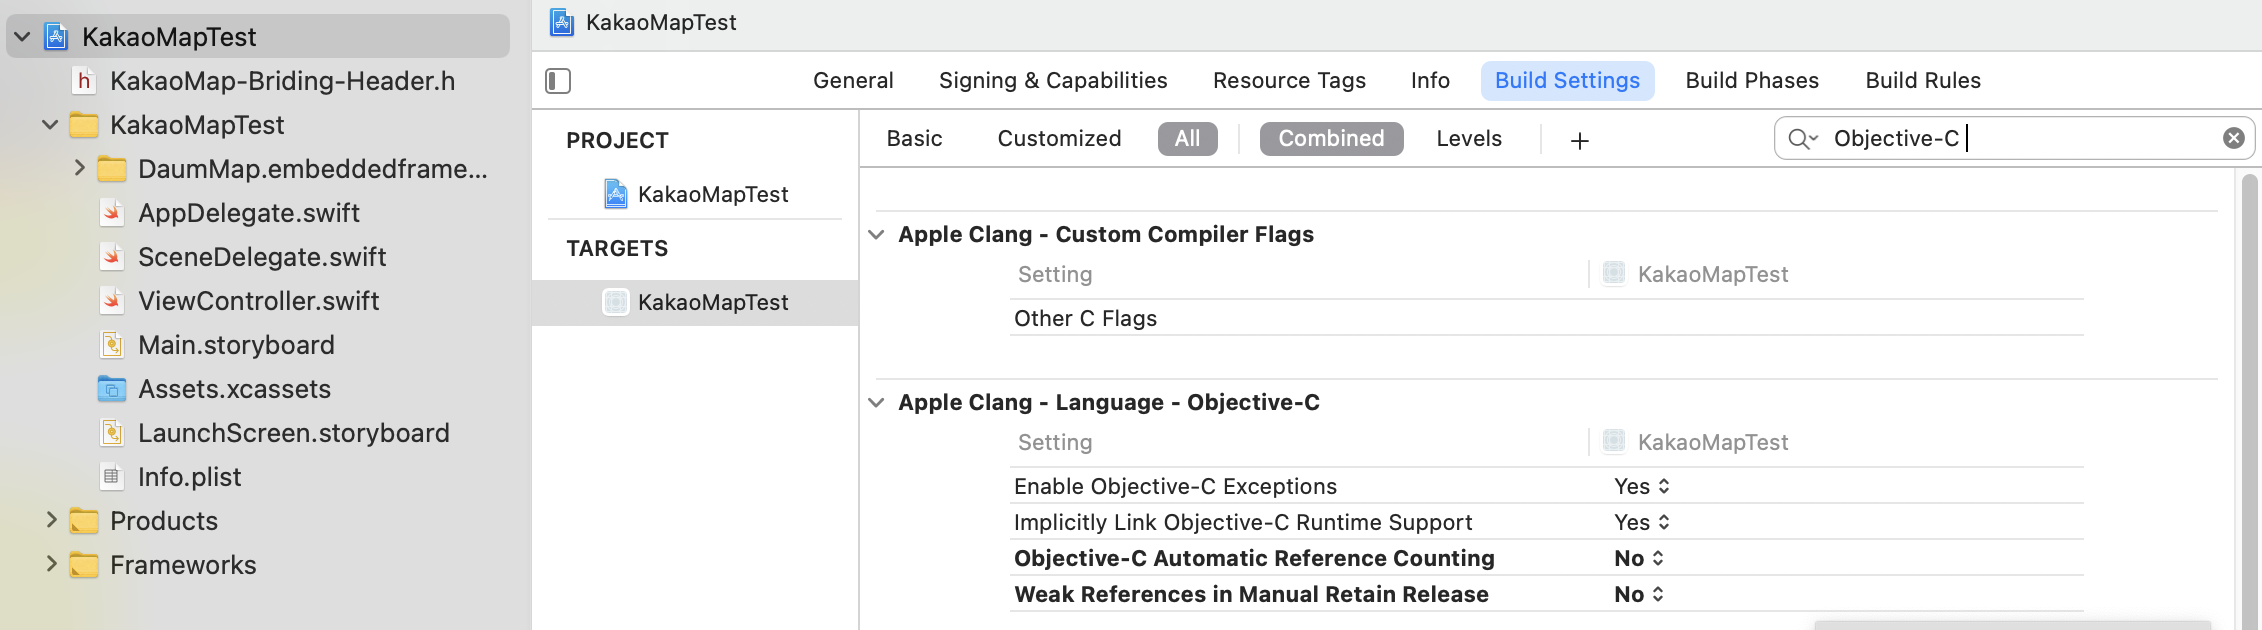
Task: Open the Build Rules tab
Action: click(1923, 81)
